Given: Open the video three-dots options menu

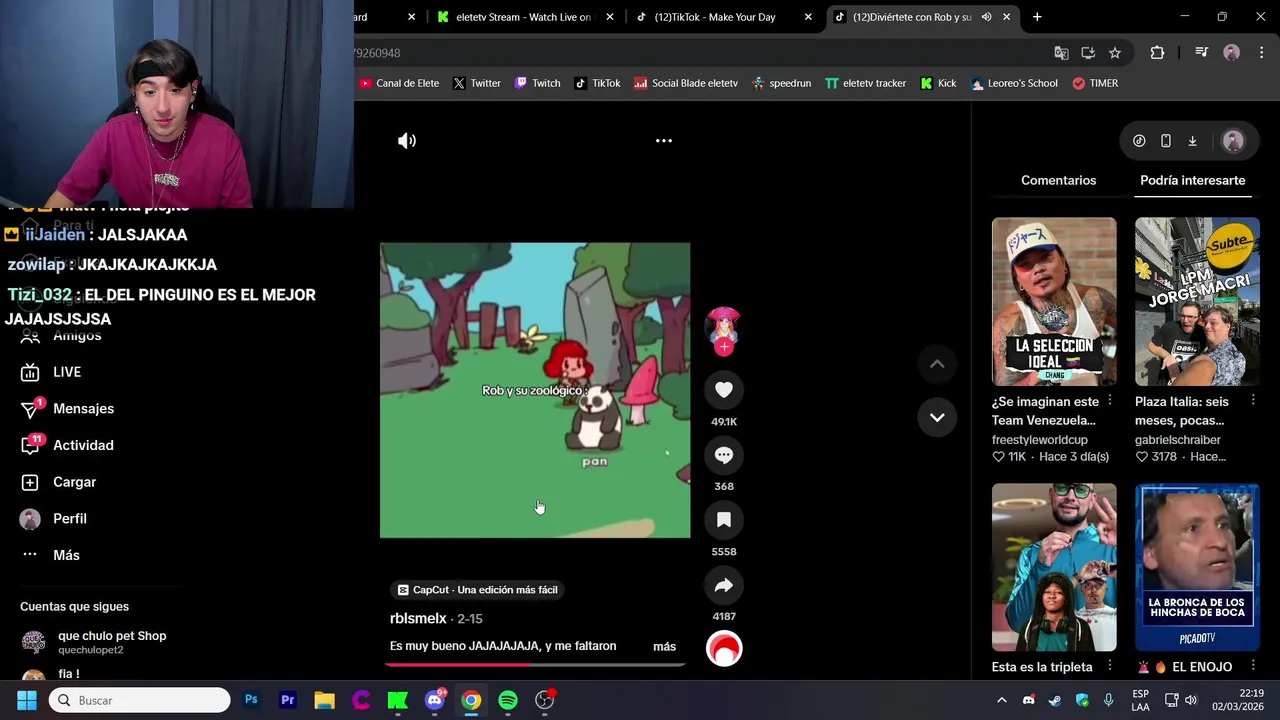Looking at the screenshot, I should (x=664, y=141).
